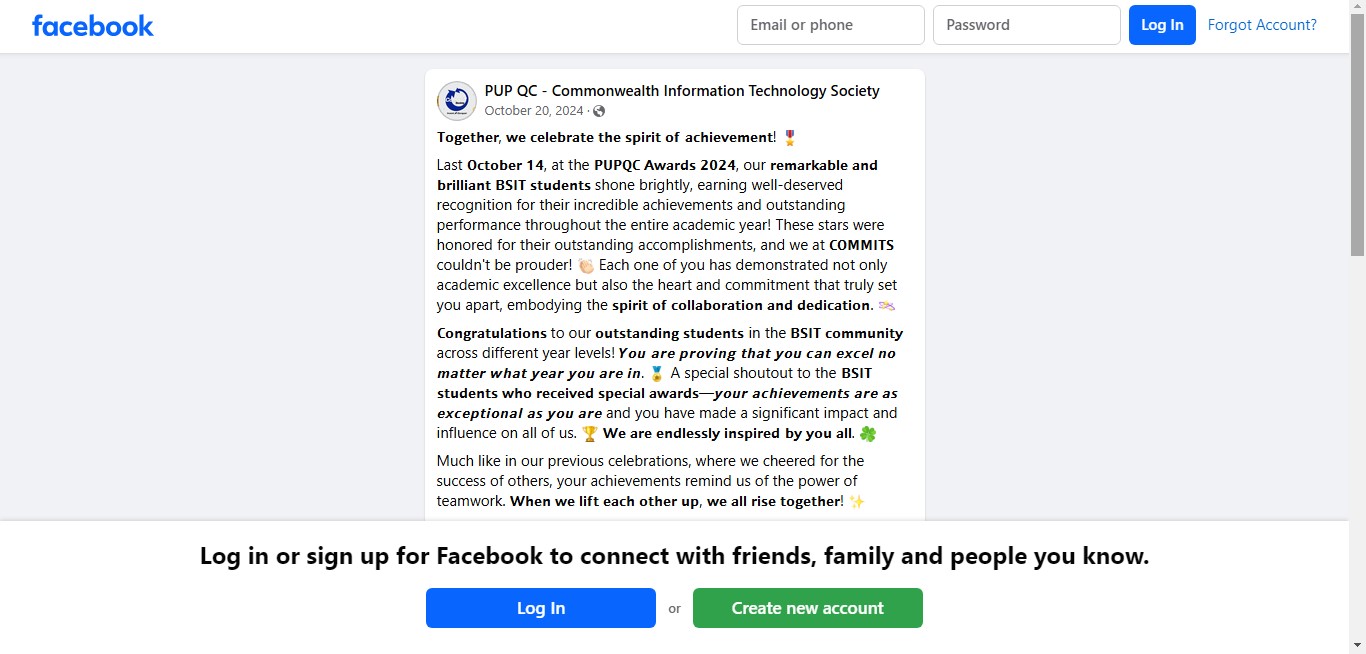Image resolution: width=1366 pixels, height=654 pixels.
Task: Click the scrollbar down arrow
Action: [x=1357, y=645]
